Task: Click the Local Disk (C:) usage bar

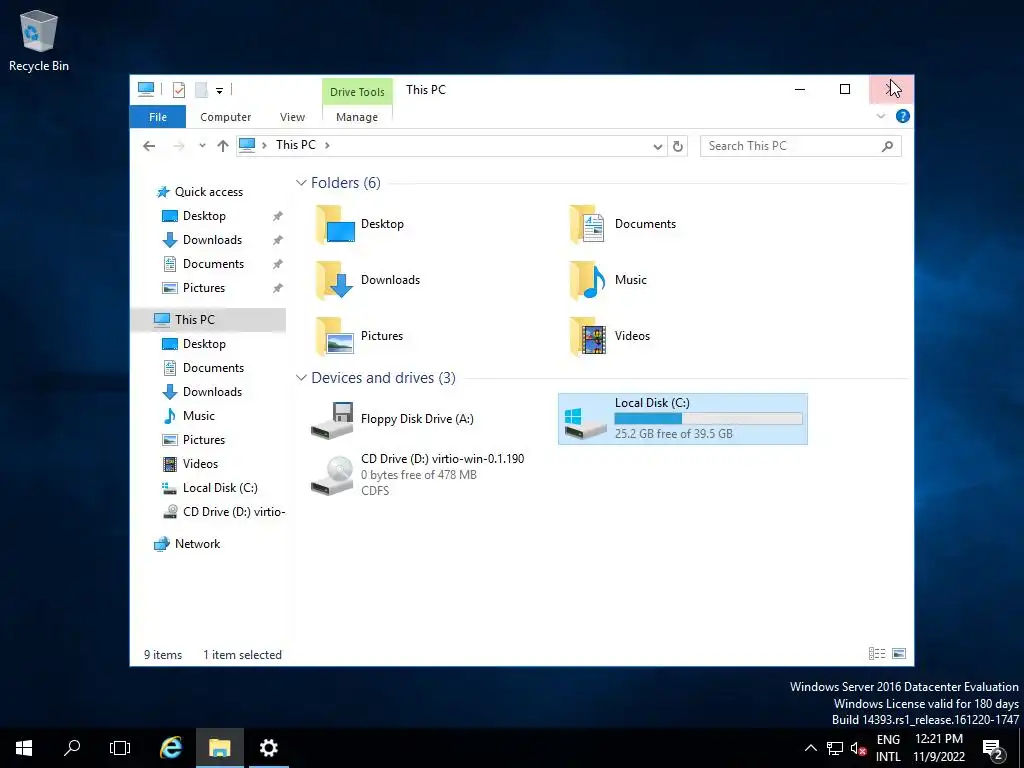Action: [x=708, y=419]
